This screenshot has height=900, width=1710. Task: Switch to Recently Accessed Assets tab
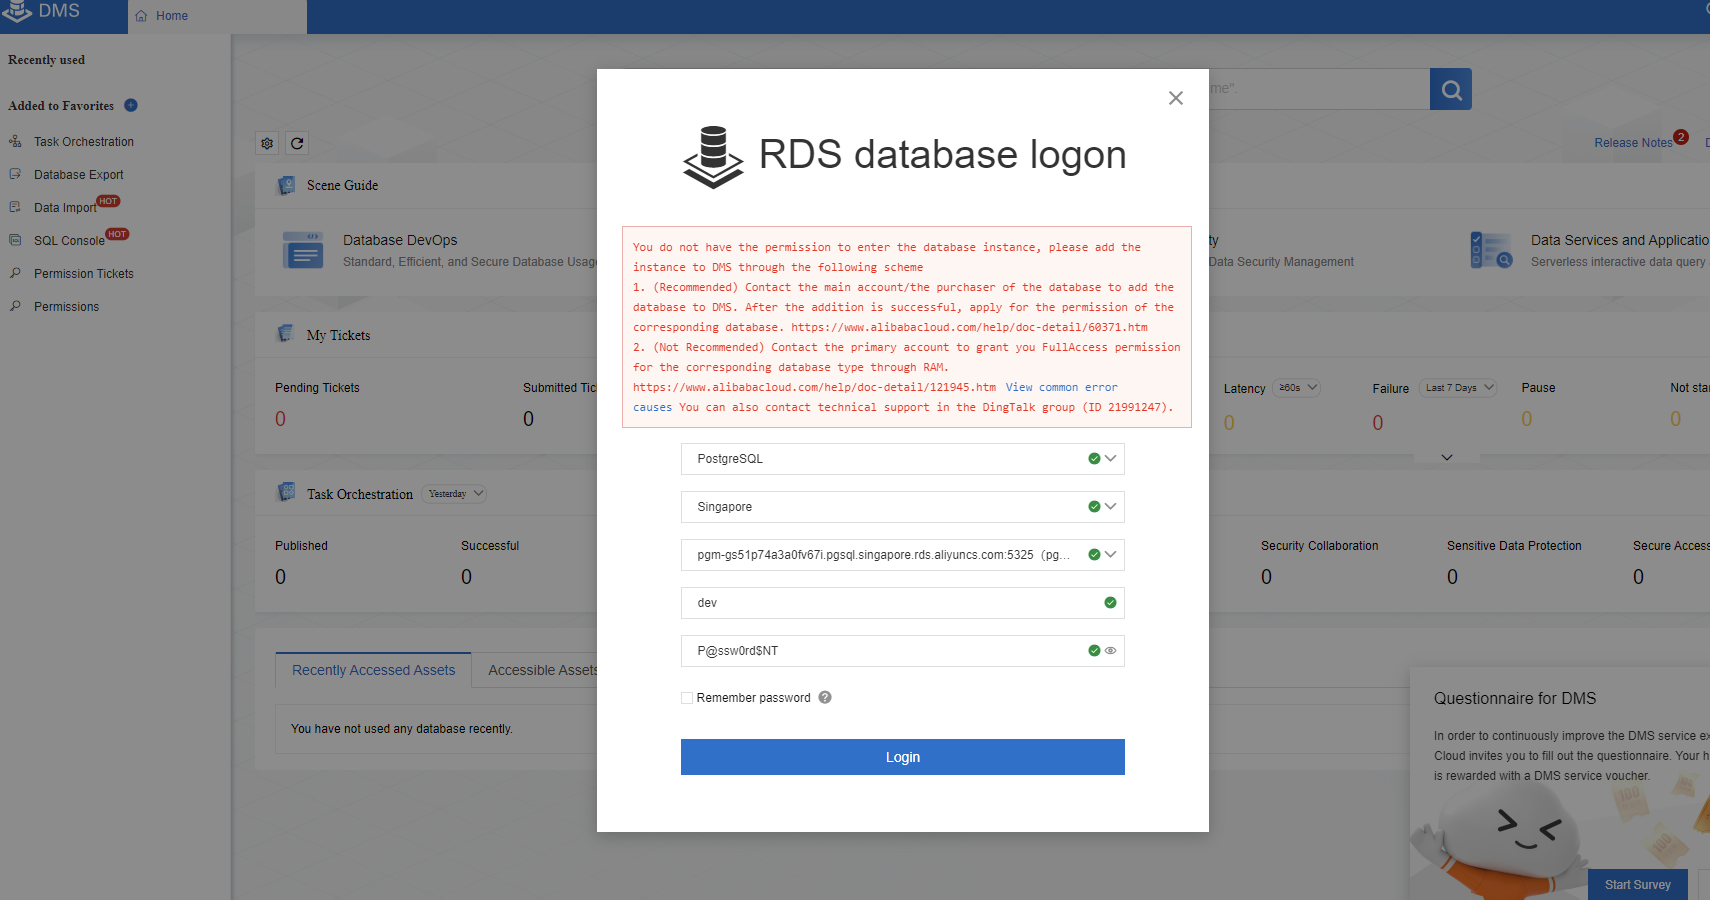[374, 670]
